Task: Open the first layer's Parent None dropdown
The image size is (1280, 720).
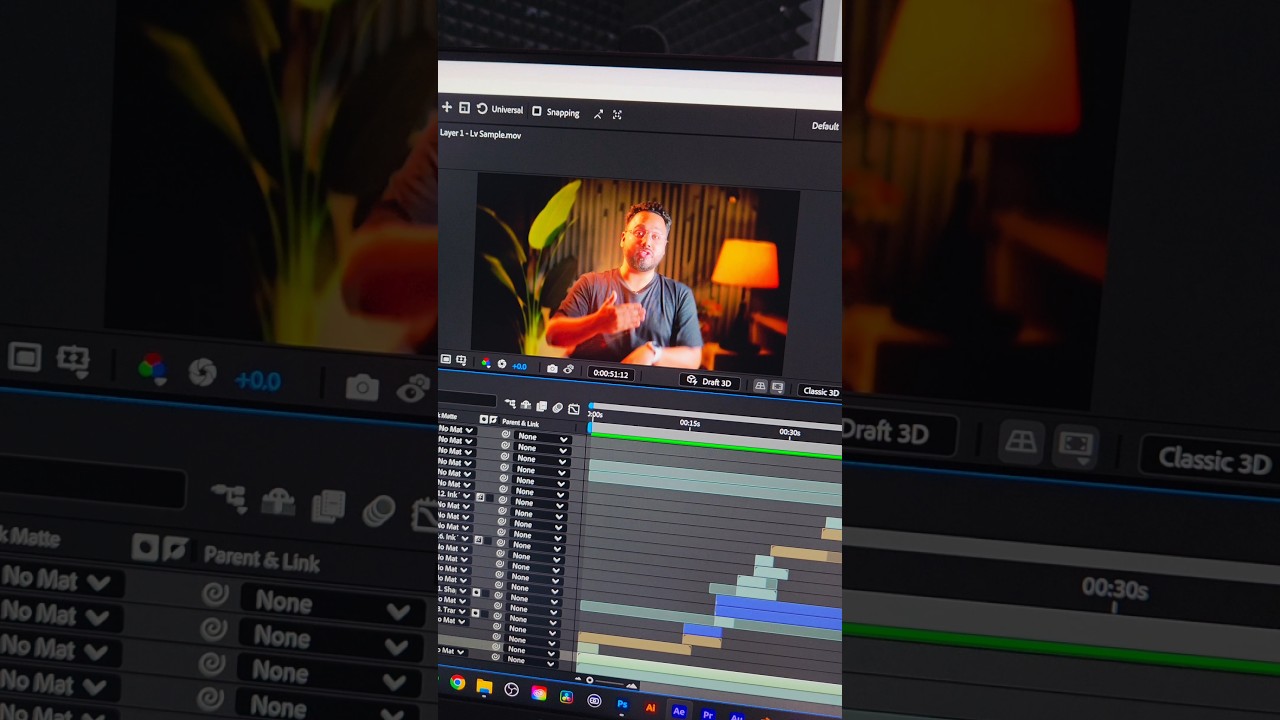Action: pos(541,438)
